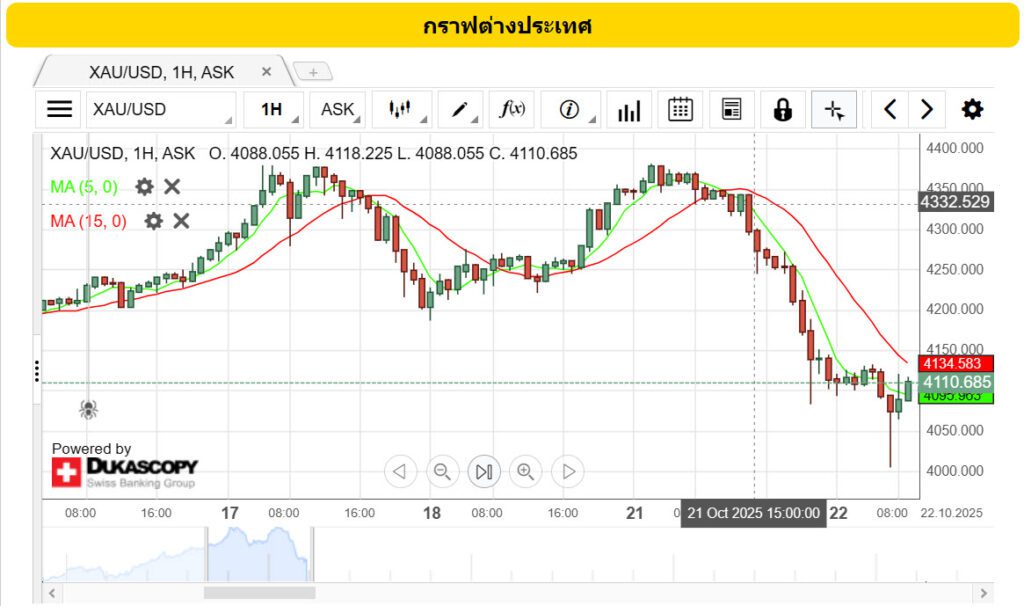Open the chart type candlestick menu
The height and width of the screenshot is (606, 1024).
(401, 110)
